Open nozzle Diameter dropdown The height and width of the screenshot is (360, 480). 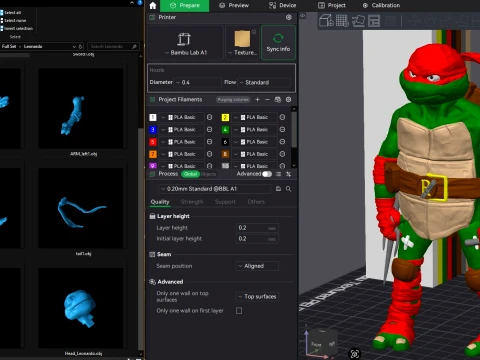198,82
